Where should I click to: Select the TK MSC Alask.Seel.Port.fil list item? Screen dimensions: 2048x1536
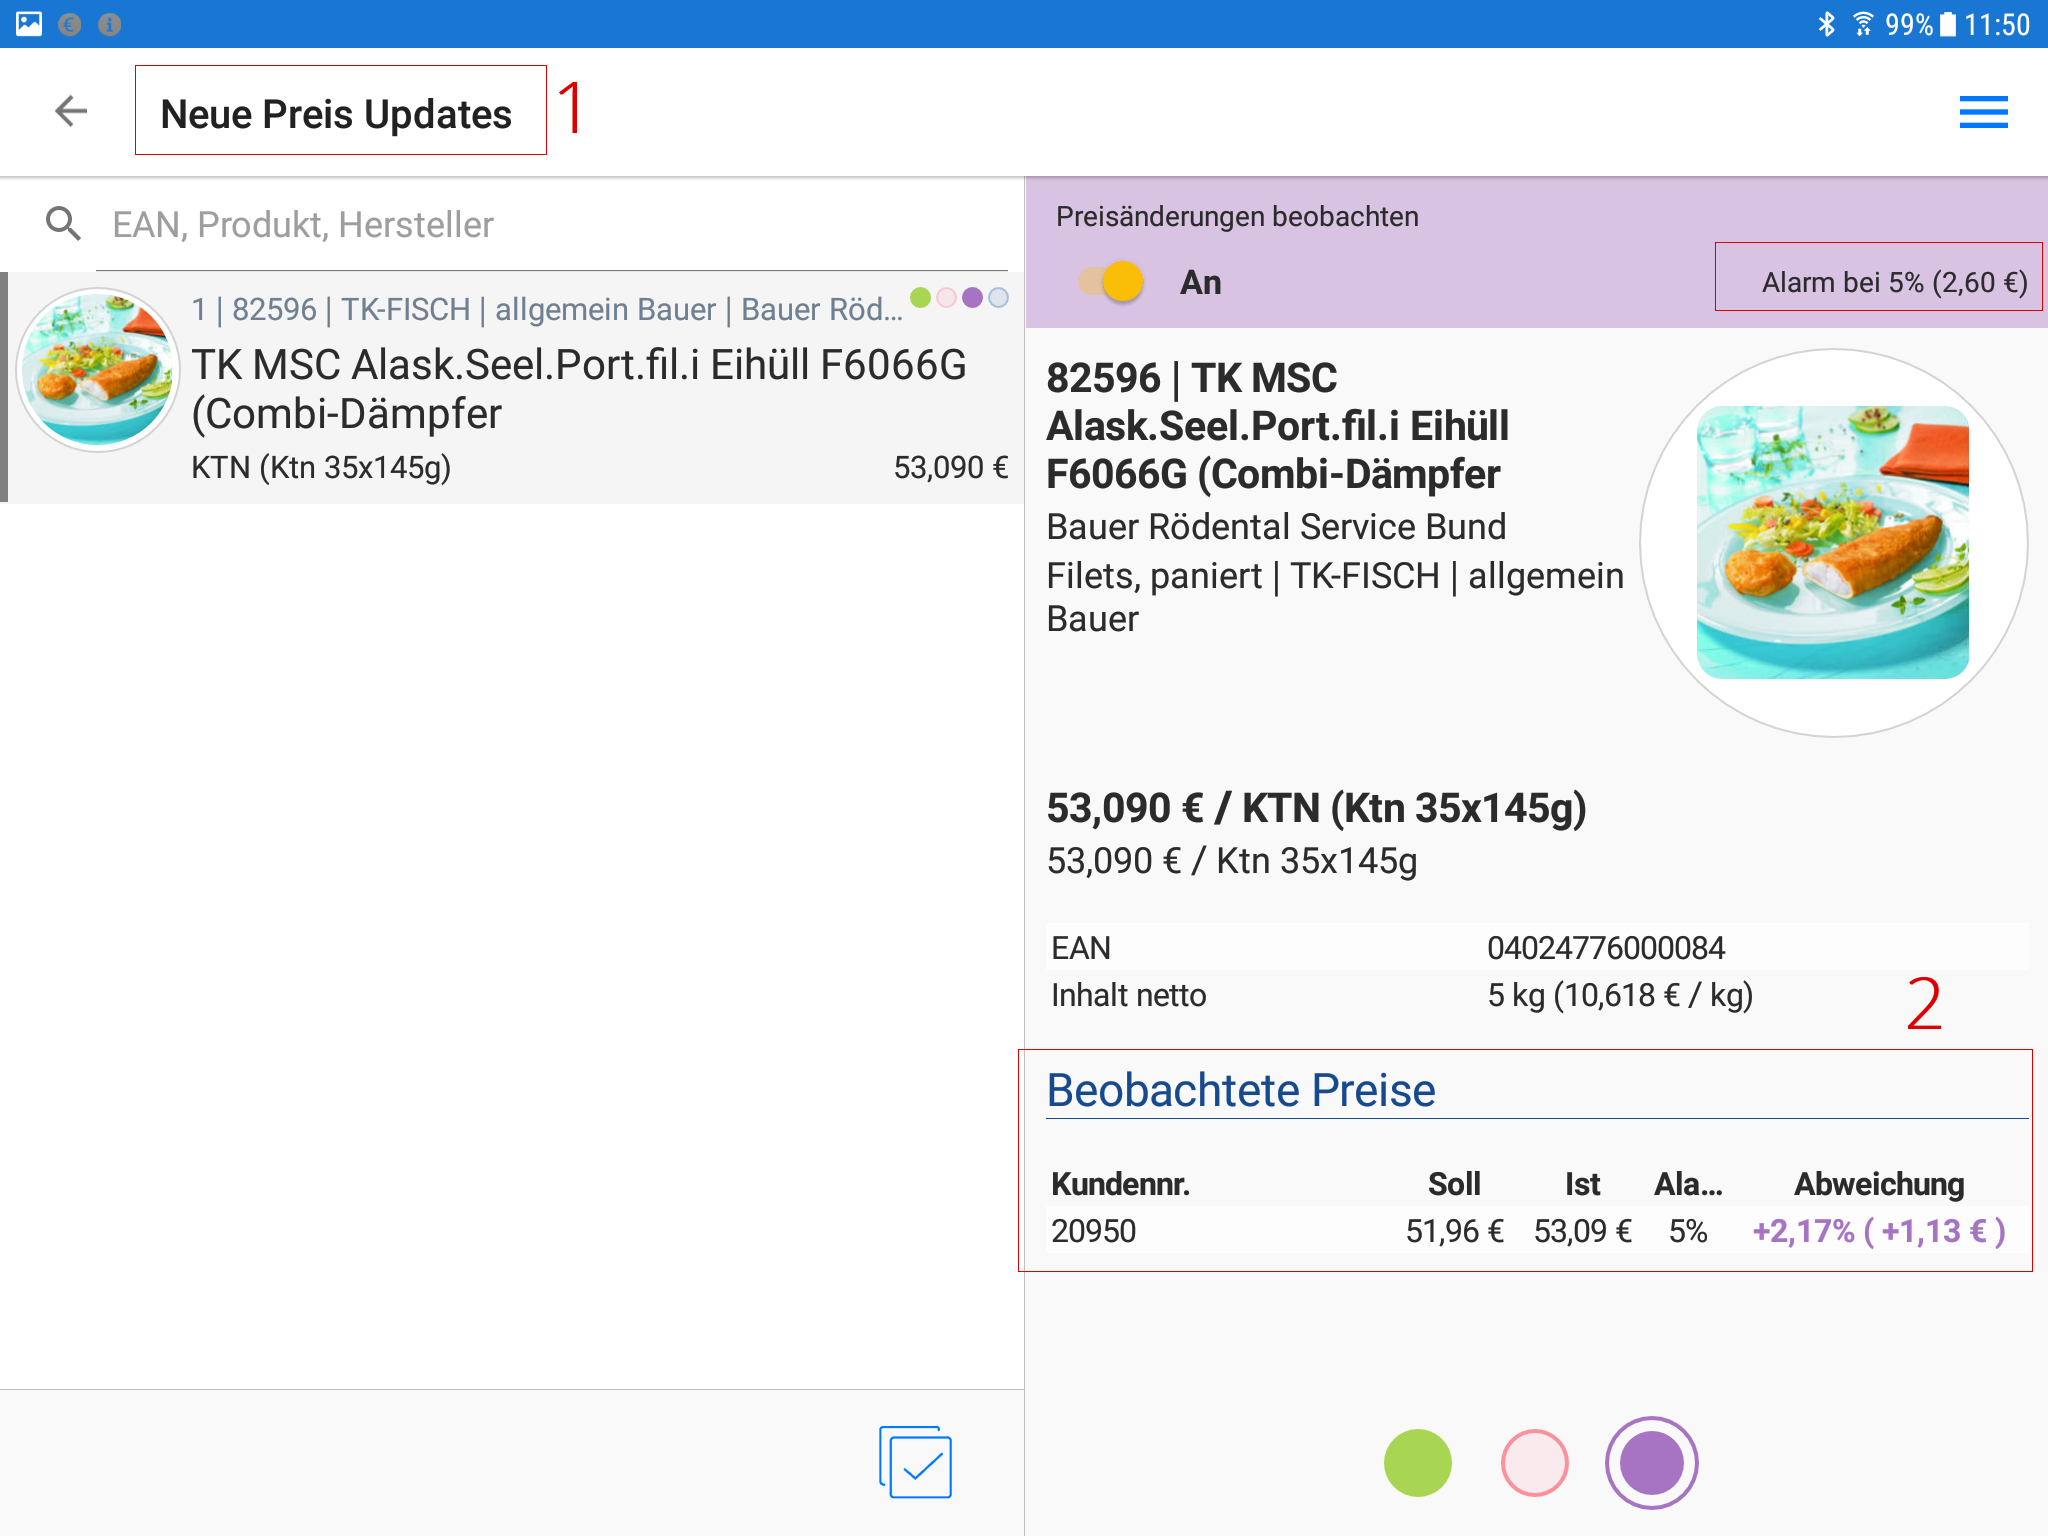tap(578, 389)
